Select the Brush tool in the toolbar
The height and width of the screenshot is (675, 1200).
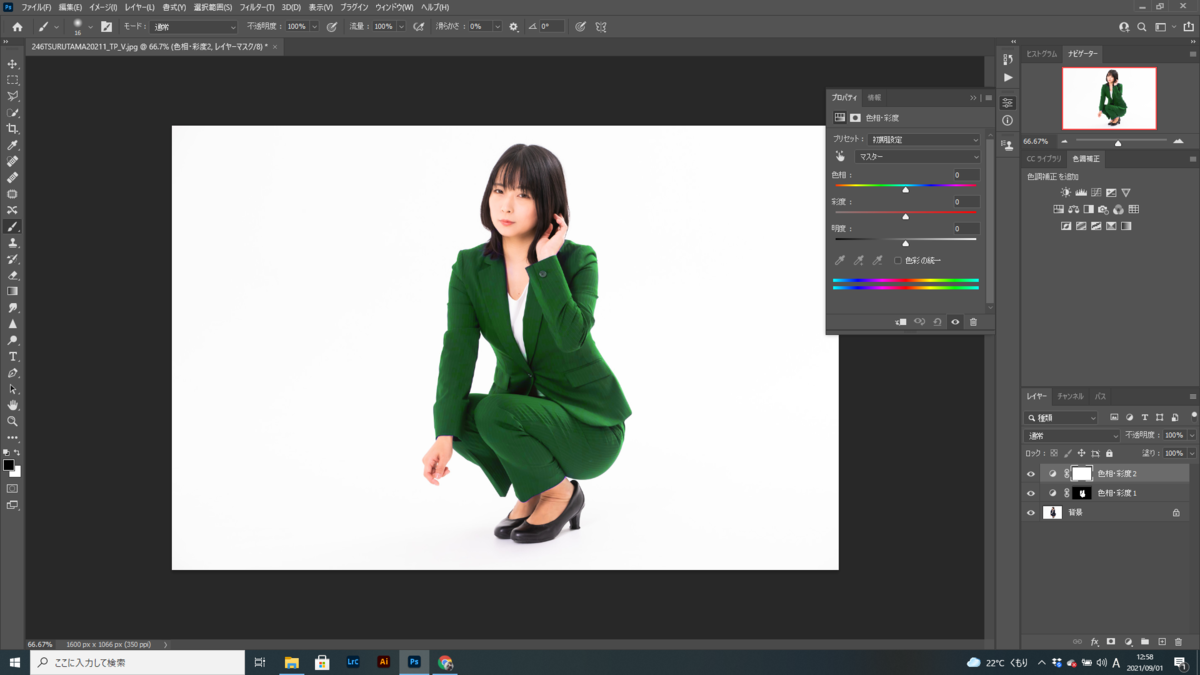[x=13, y=226]
